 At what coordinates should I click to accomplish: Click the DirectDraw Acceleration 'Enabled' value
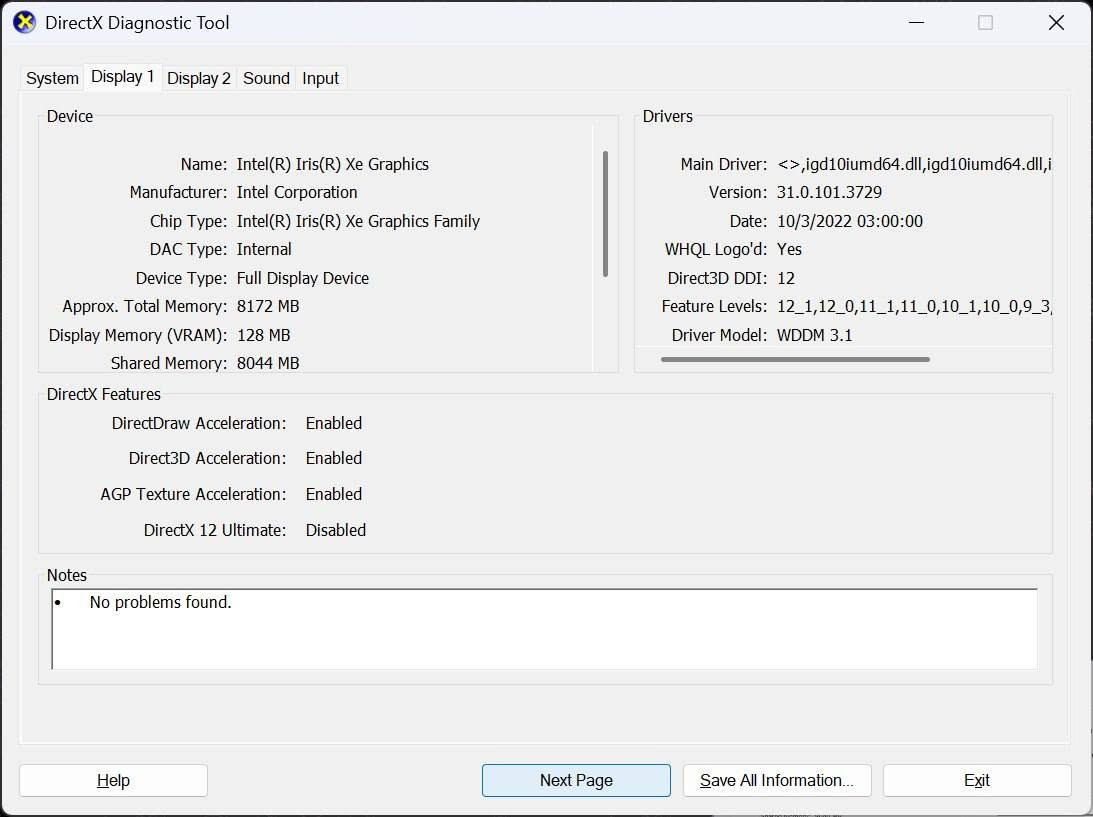[334, 423]
